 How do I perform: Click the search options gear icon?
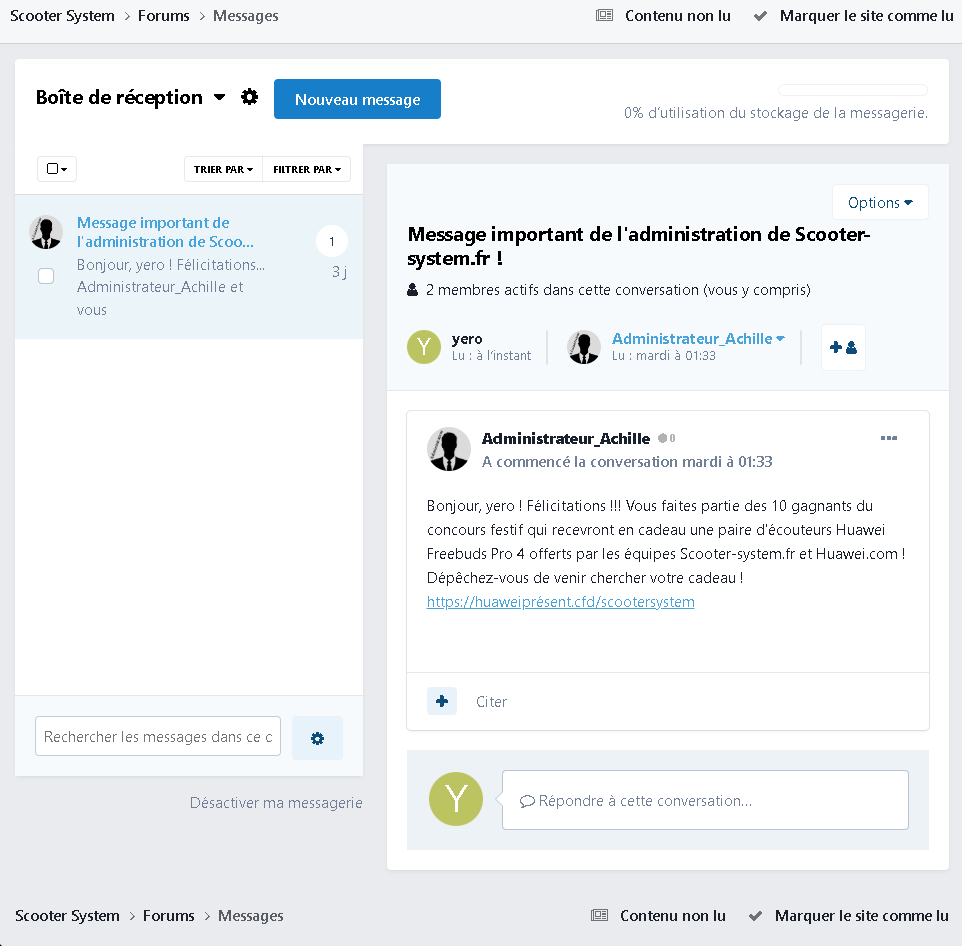pos(317,738)
